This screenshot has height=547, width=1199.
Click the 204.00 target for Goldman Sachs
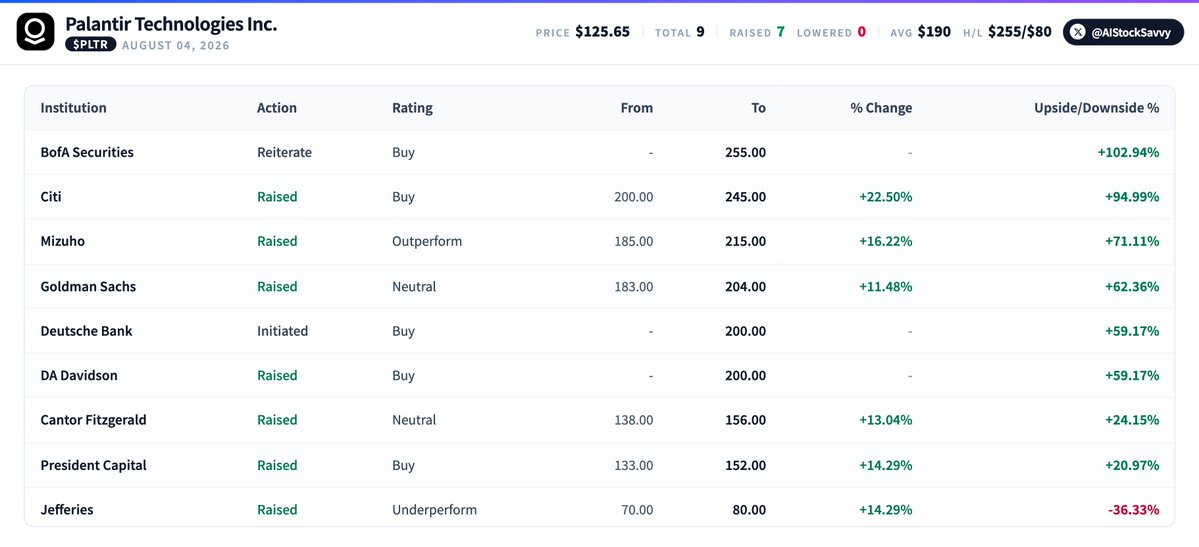click(746, 286)
